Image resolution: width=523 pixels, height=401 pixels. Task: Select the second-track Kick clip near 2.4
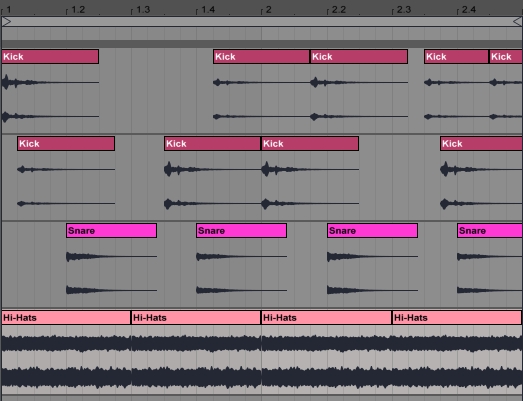click(x=481, y=143)
